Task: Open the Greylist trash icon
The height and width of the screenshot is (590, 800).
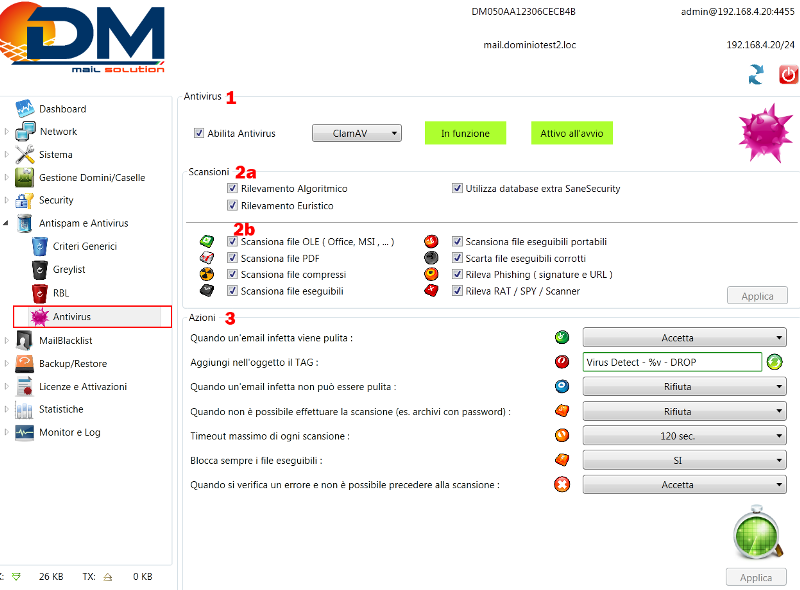Action: pyautogui.click(x=39, y=269)
